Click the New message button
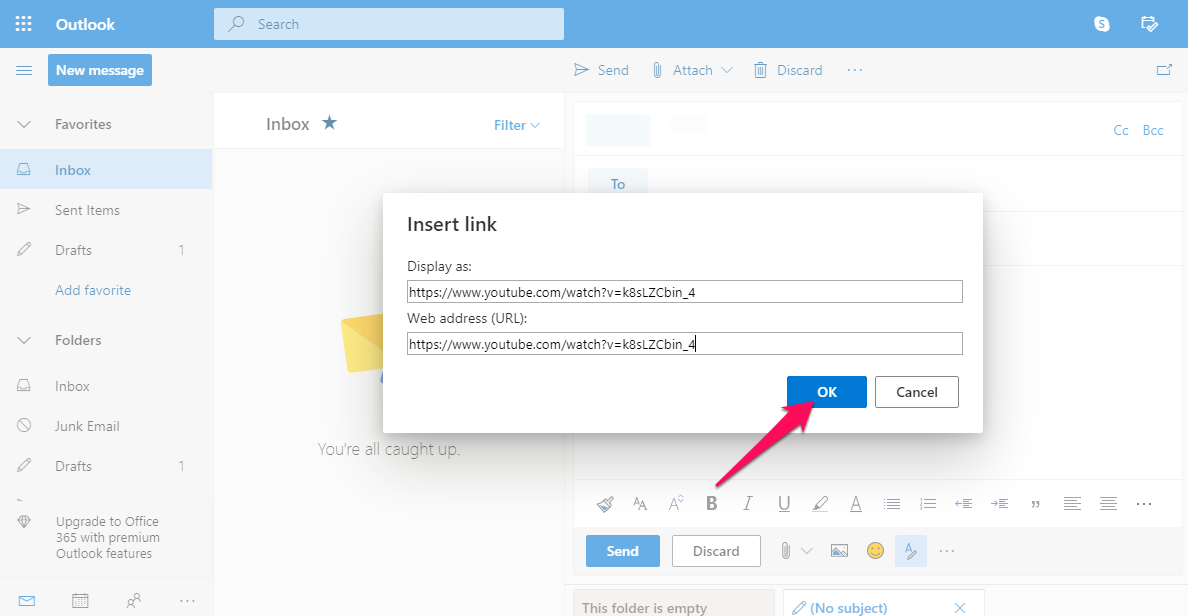Screen dimensions: 1188x616 (x=100, y=70)
